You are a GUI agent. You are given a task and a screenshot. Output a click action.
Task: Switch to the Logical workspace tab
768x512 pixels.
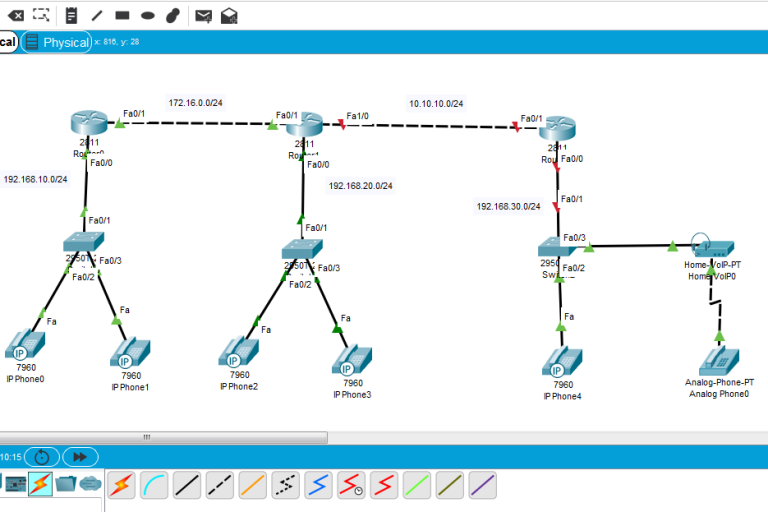tap(8, 42)
